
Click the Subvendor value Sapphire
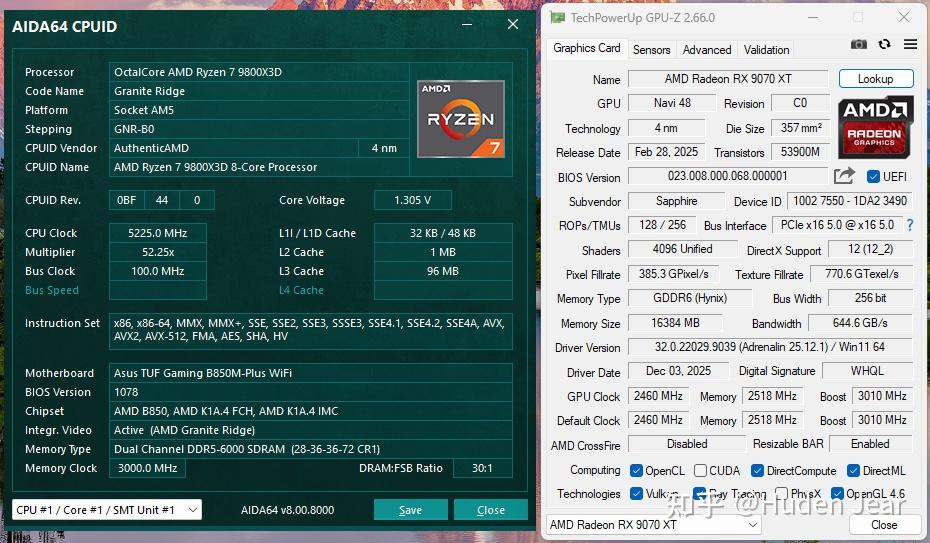677,201
